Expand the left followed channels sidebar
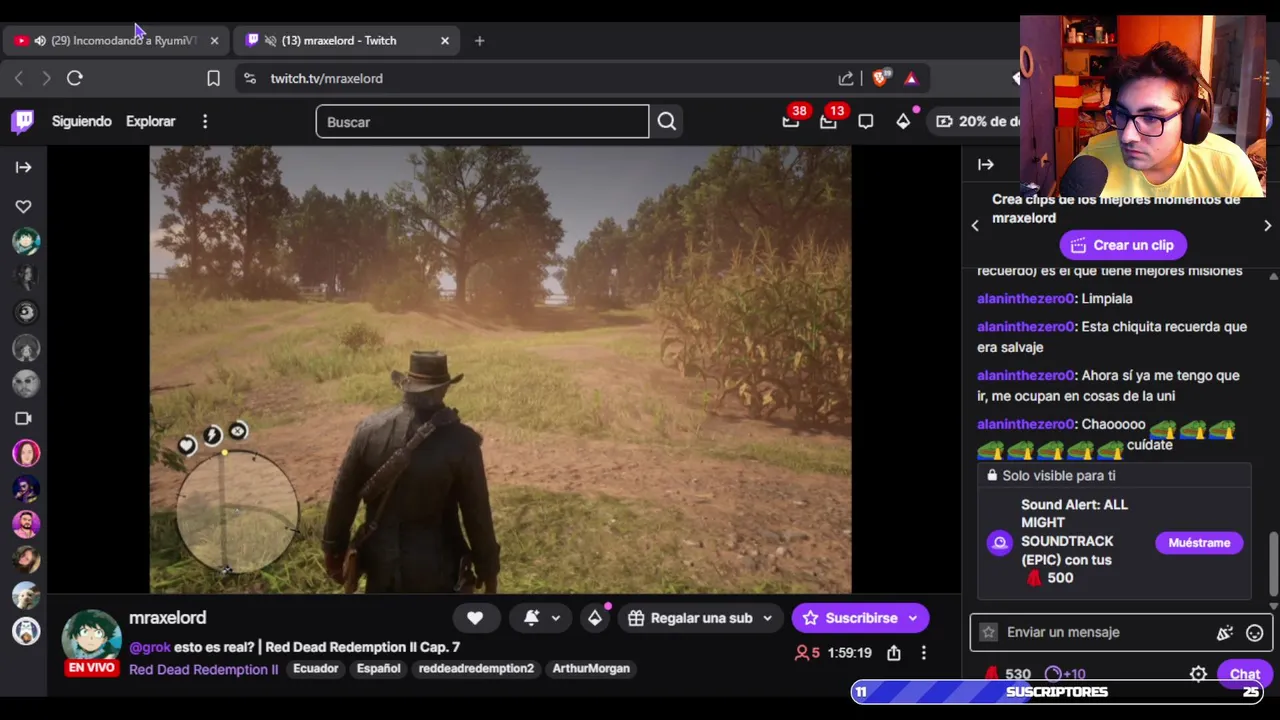Viewport: 1280px width, 720px height. 24,167
